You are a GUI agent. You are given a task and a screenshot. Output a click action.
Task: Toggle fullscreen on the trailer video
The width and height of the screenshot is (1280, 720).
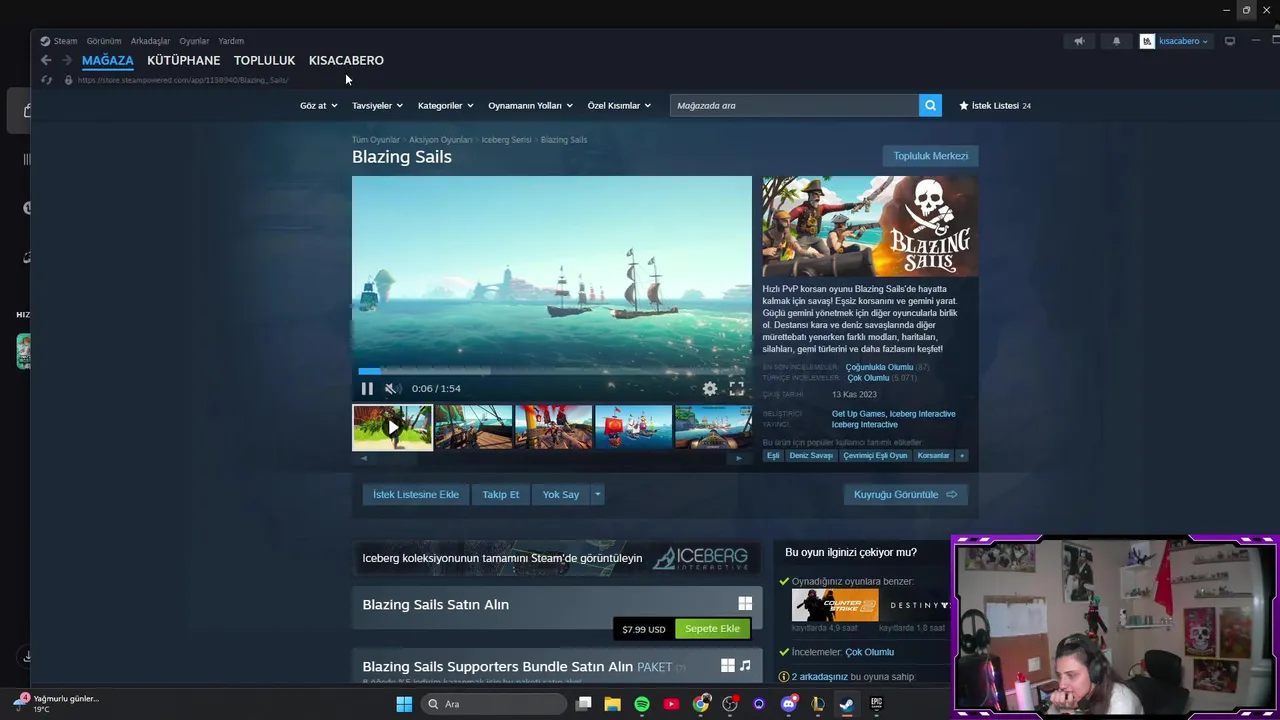tap(736, 388)
